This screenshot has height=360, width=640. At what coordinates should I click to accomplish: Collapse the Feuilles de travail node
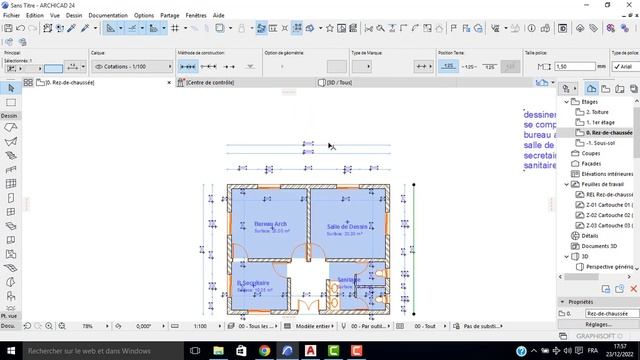(x=567, y=184)
